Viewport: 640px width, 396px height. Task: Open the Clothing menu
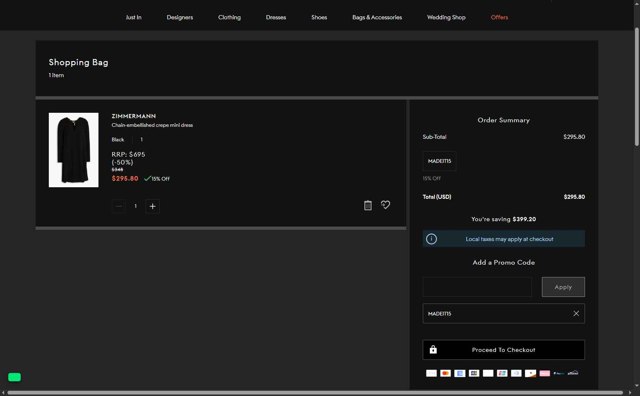point(229,17)
